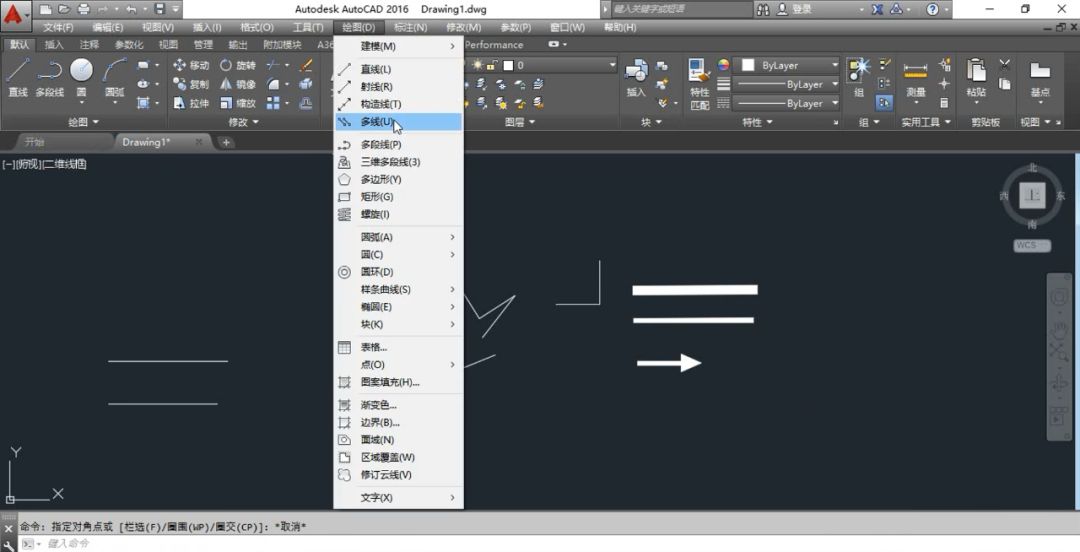Activate the 缩放 Scale tool
Viewport: 1080px width, 552px height.
tap(238, 103)
